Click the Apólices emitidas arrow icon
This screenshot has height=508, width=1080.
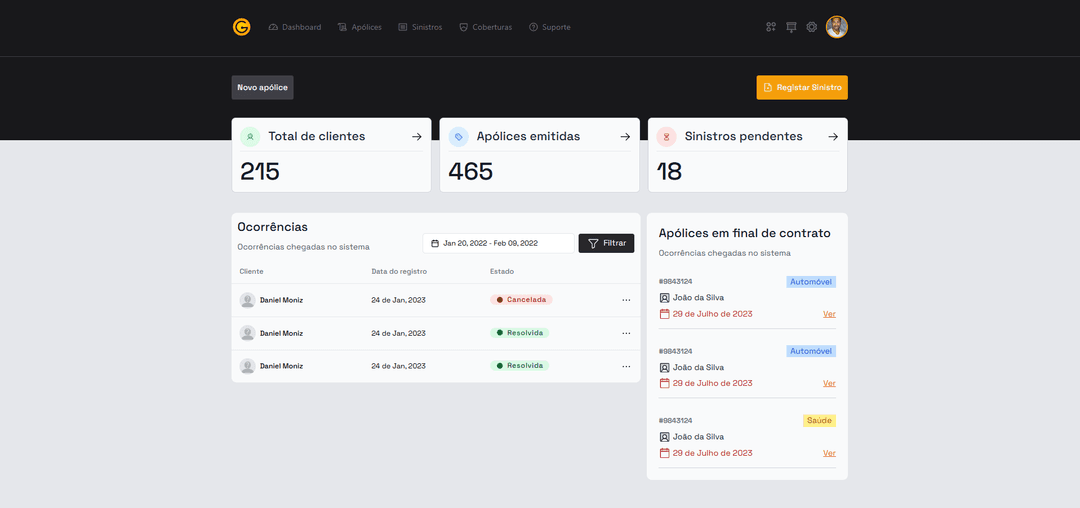[x=625, y=137]
